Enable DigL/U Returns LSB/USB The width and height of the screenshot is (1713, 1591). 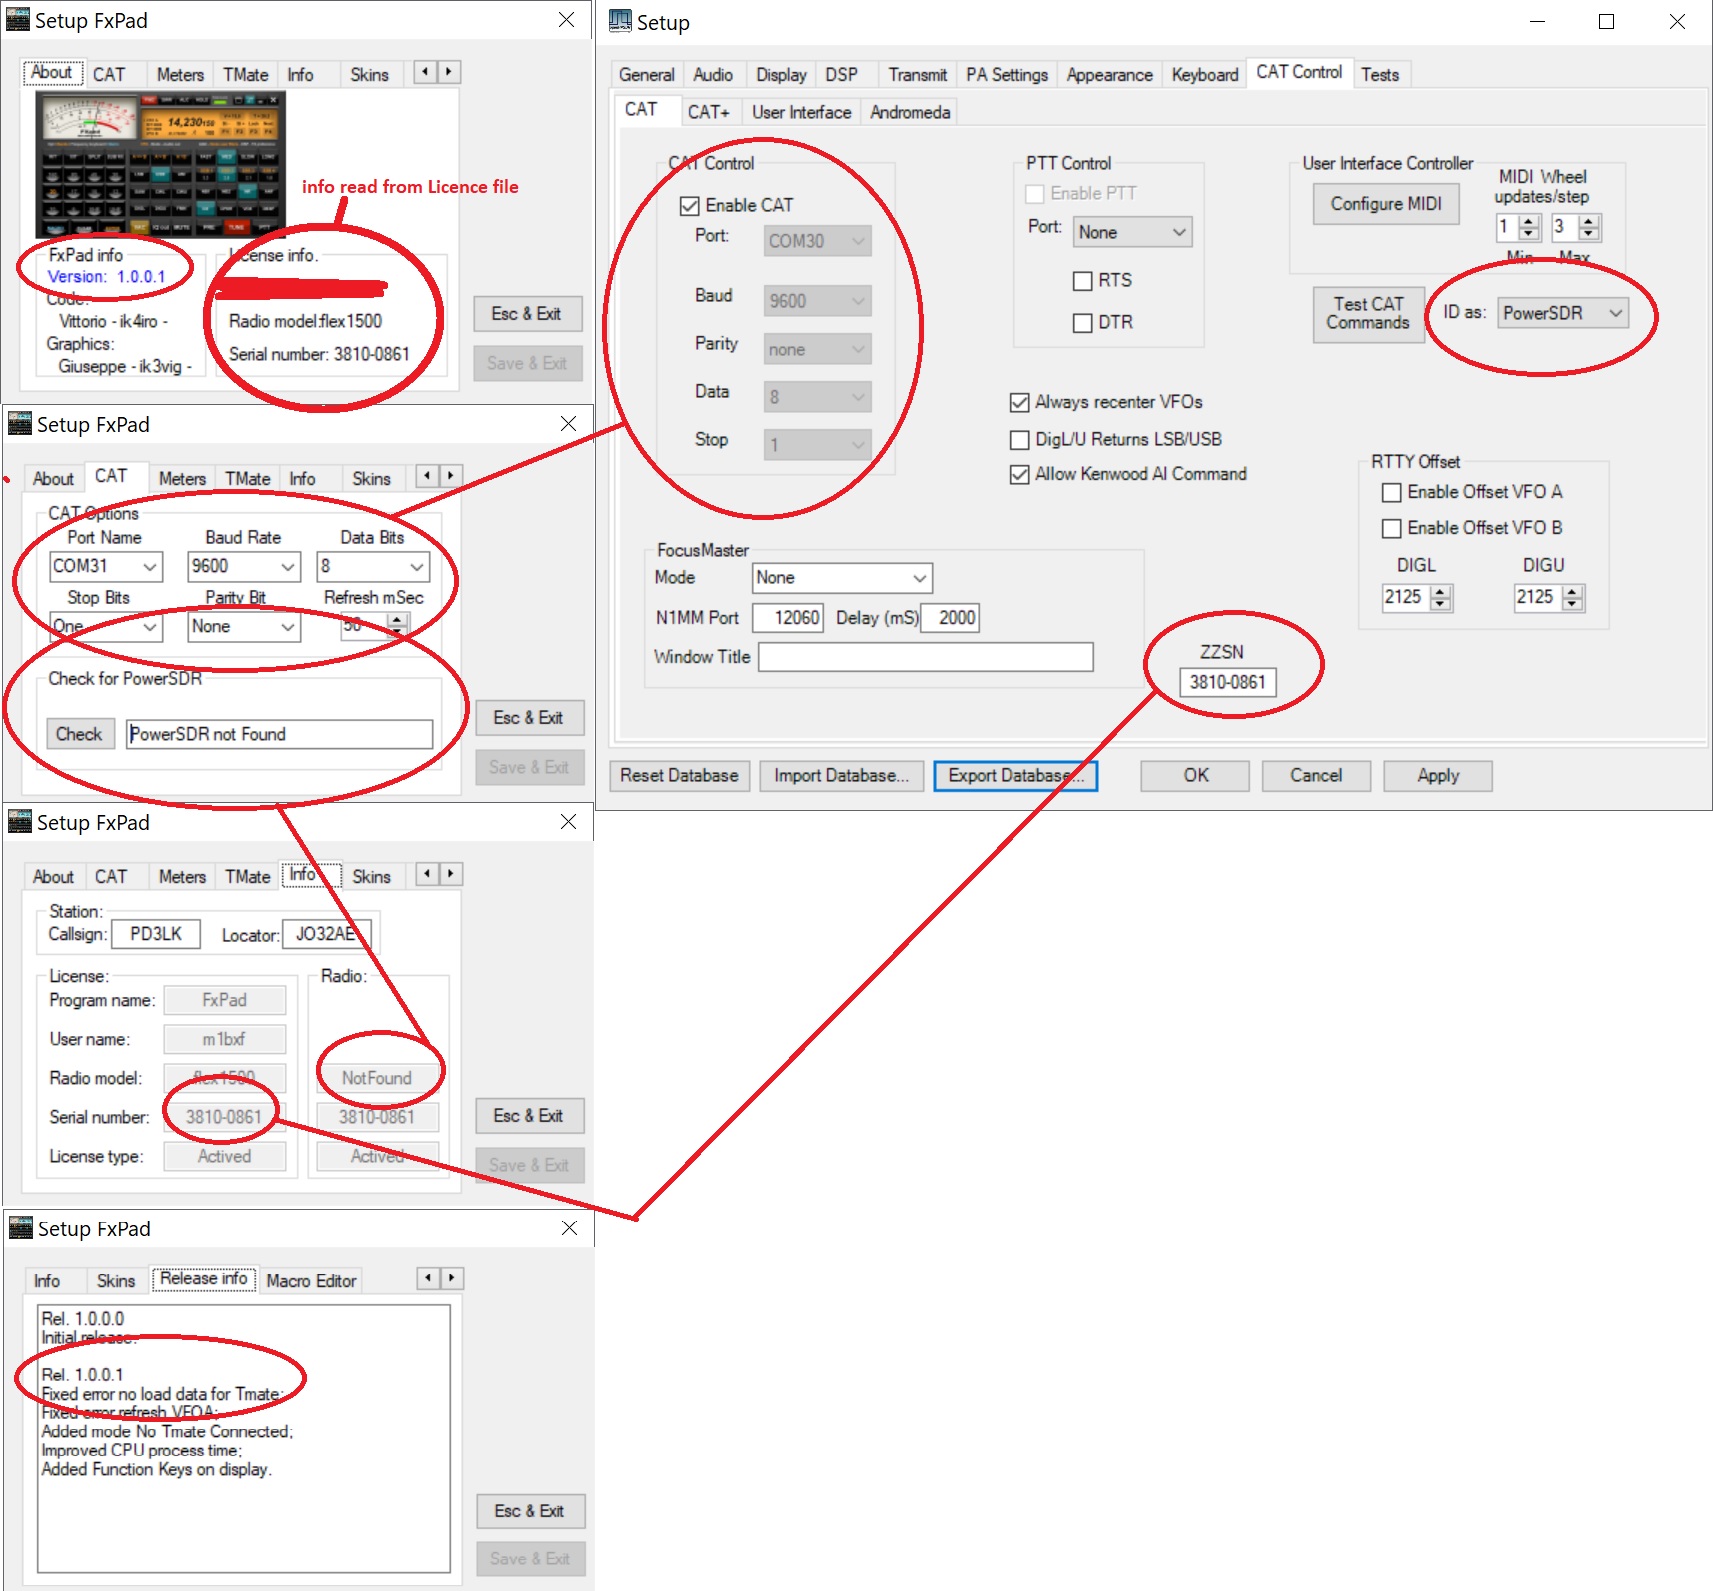pyautogui.click(x=1019, y=440)
